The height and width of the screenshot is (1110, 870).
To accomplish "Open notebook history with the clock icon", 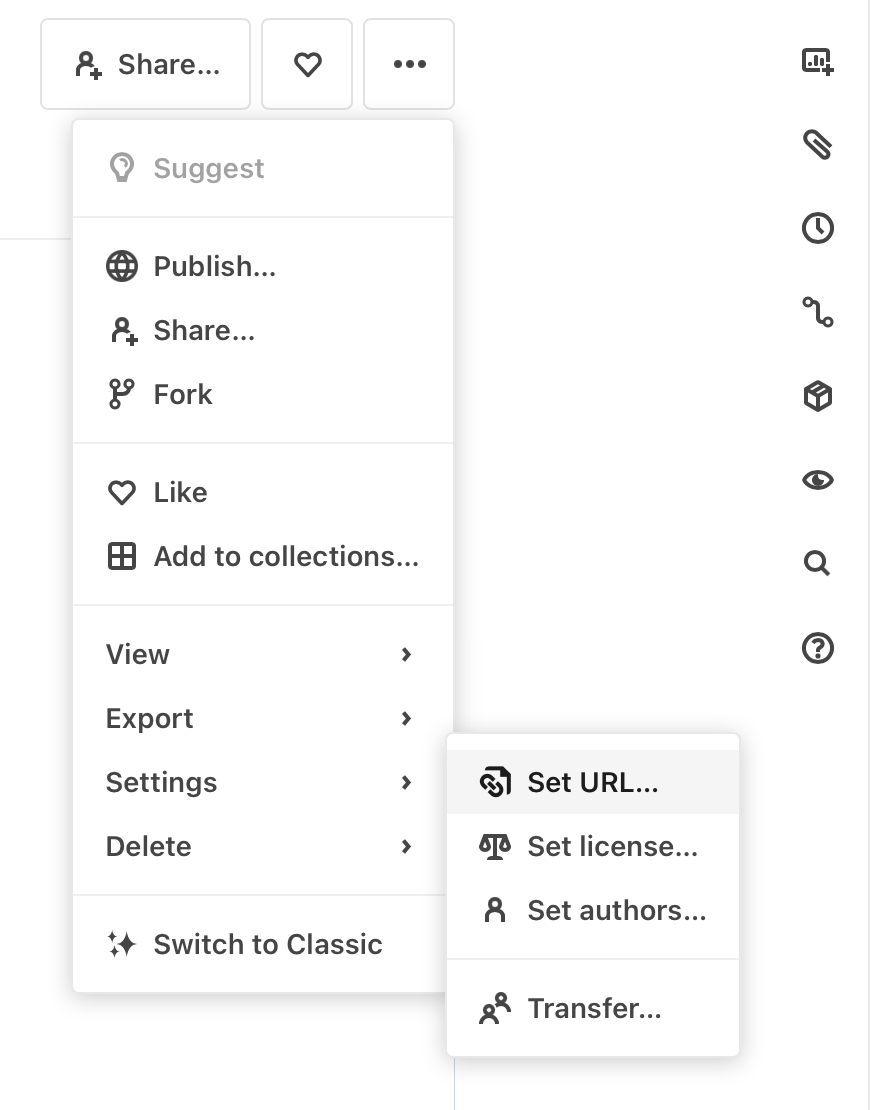I will pos(817,228).
